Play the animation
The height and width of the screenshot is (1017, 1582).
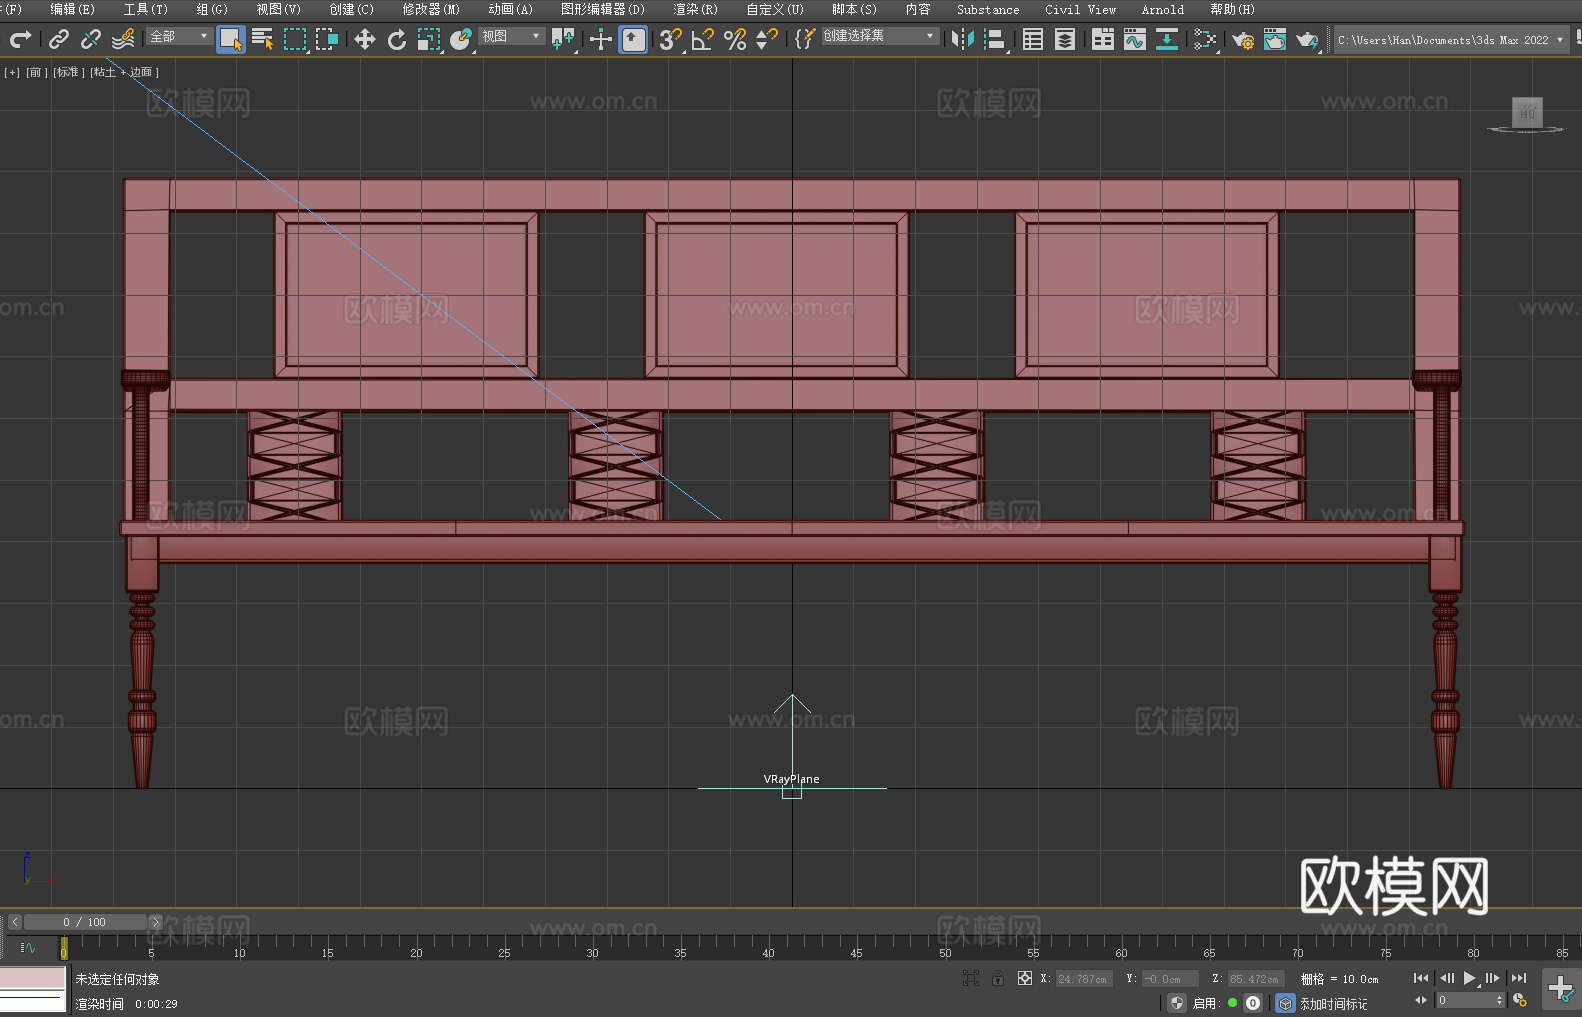1470,978
